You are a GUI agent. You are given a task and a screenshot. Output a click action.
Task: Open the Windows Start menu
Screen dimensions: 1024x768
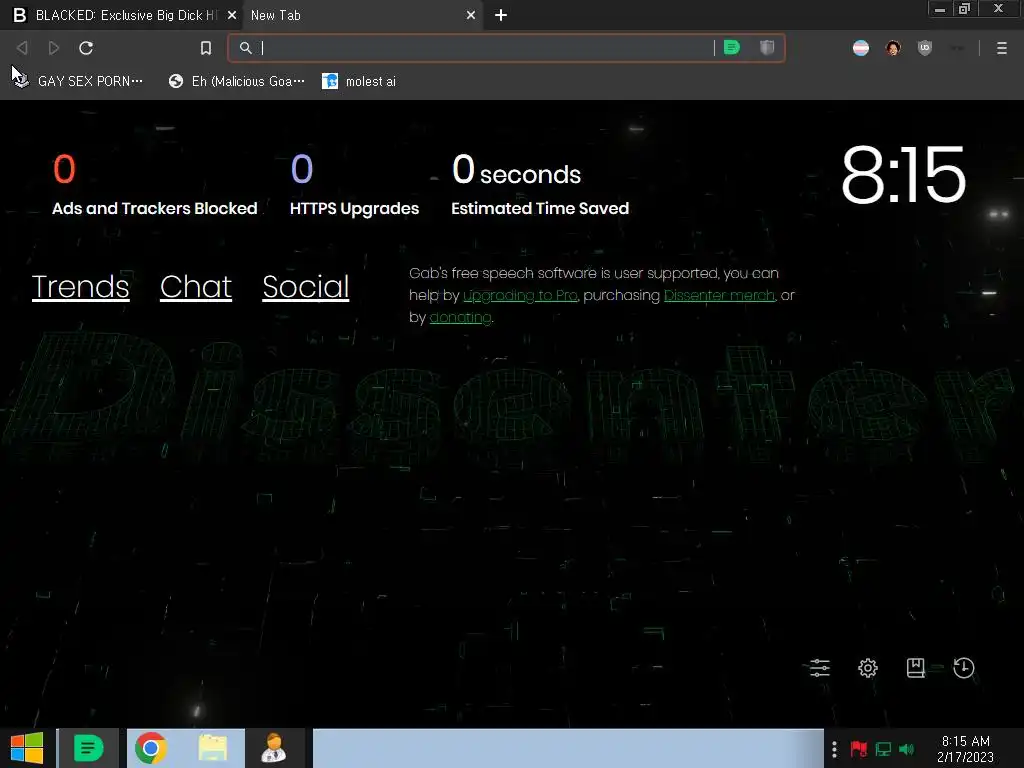27,748
